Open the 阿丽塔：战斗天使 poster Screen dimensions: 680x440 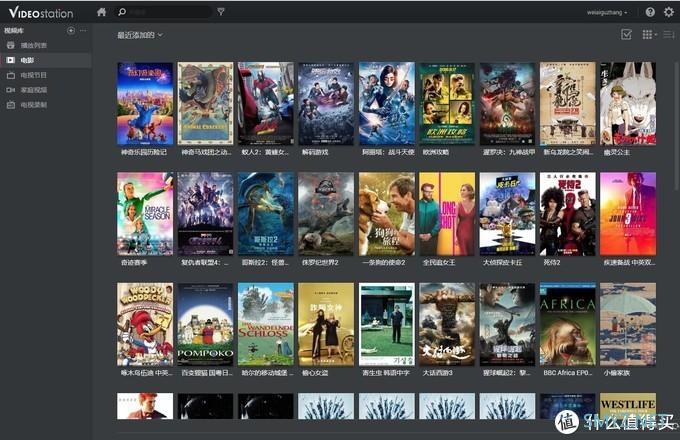(386, 104)
